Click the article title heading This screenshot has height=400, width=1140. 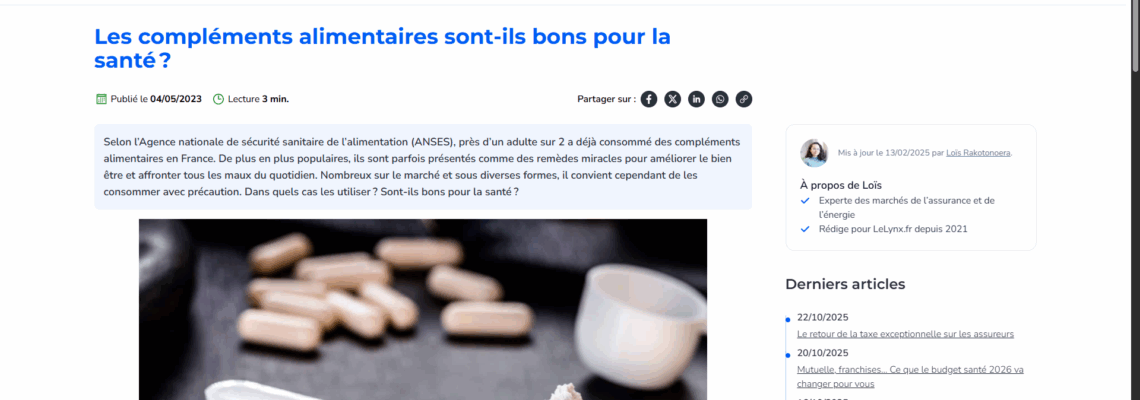pyautogui.click(x=382, y=48)
